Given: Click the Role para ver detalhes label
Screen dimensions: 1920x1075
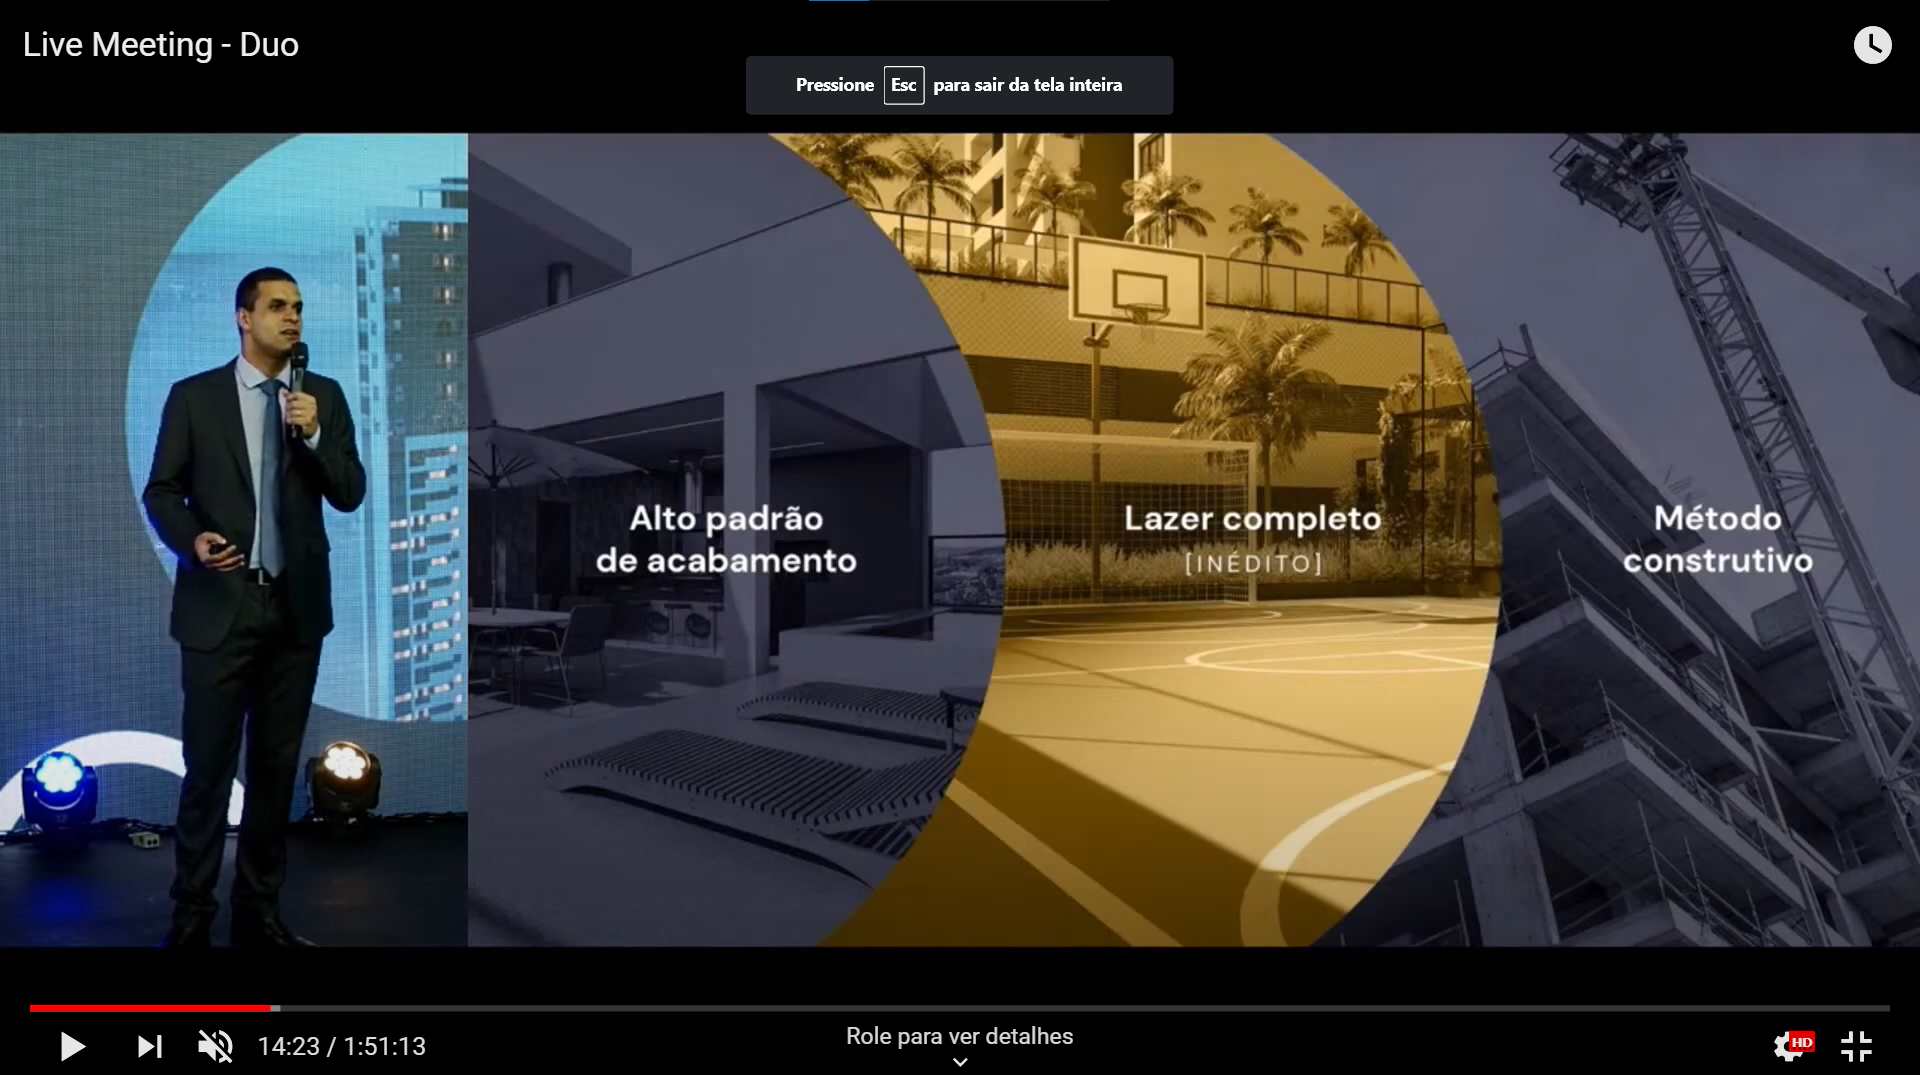Looking at the screenshot, I should pyautogui.click(x=960, y=1036).
